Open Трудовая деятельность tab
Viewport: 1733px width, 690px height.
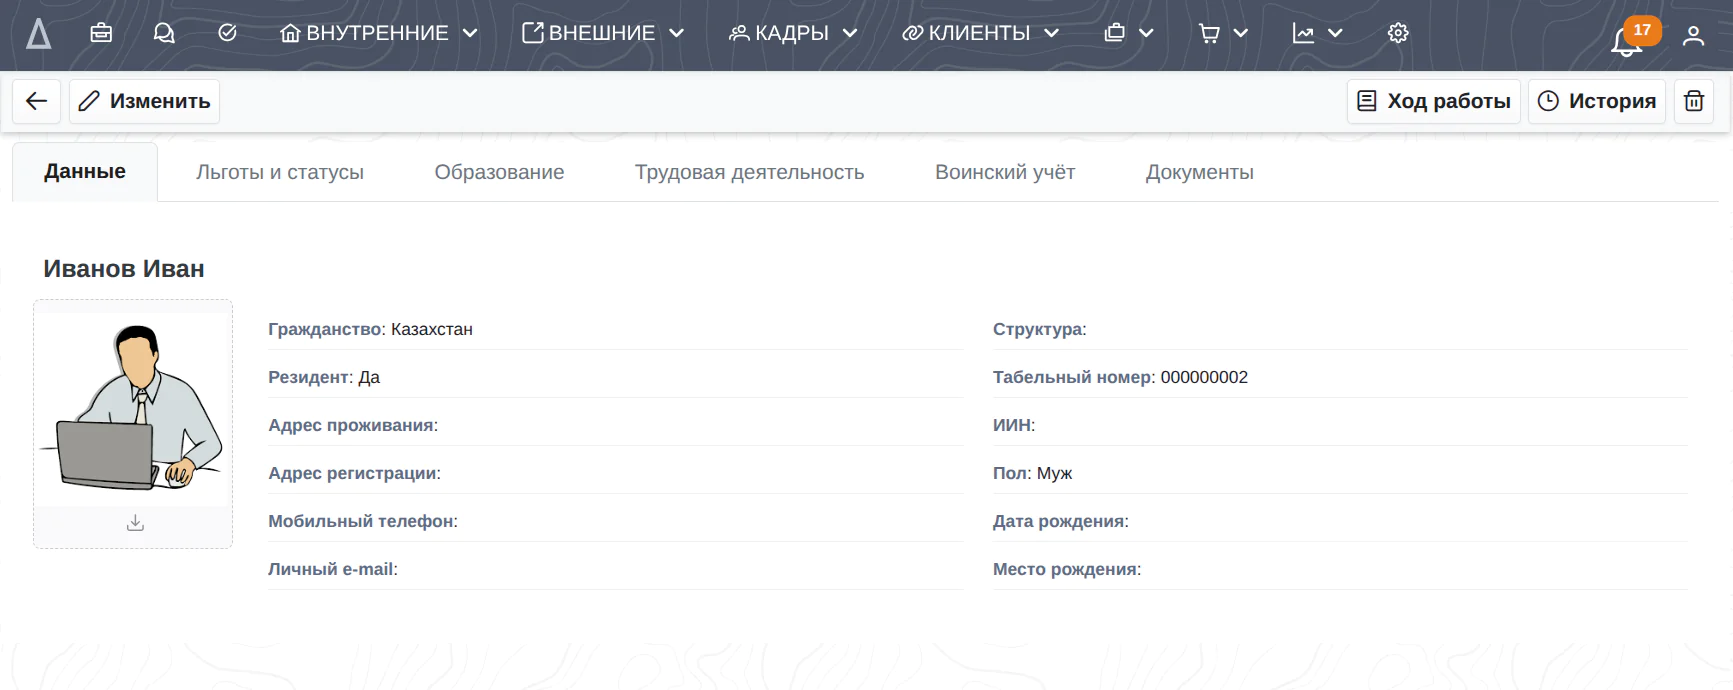pos(749,172)
